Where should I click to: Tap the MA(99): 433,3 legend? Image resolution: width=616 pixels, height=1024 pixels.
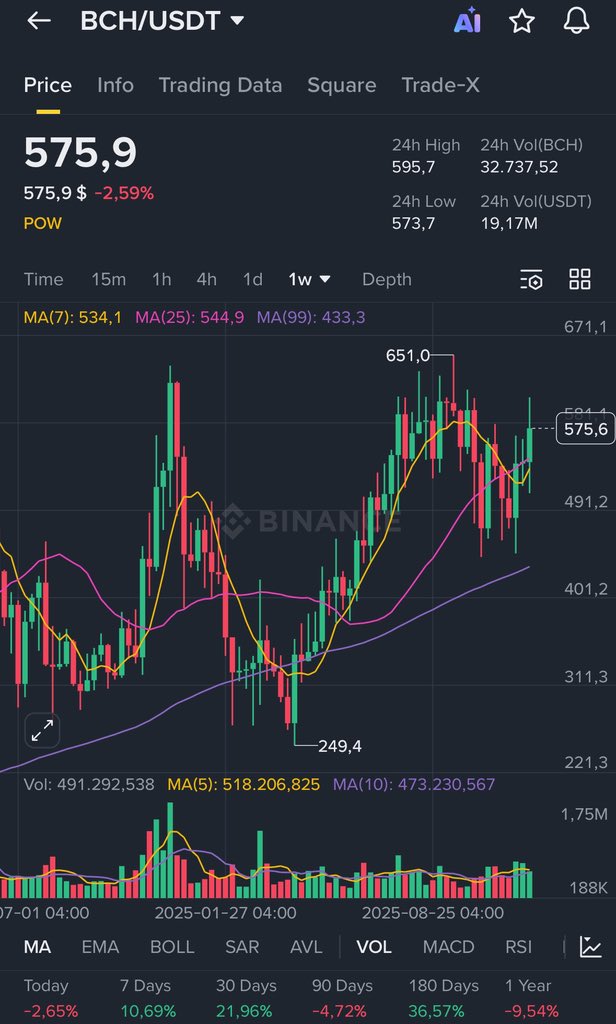tap(311, 318)
